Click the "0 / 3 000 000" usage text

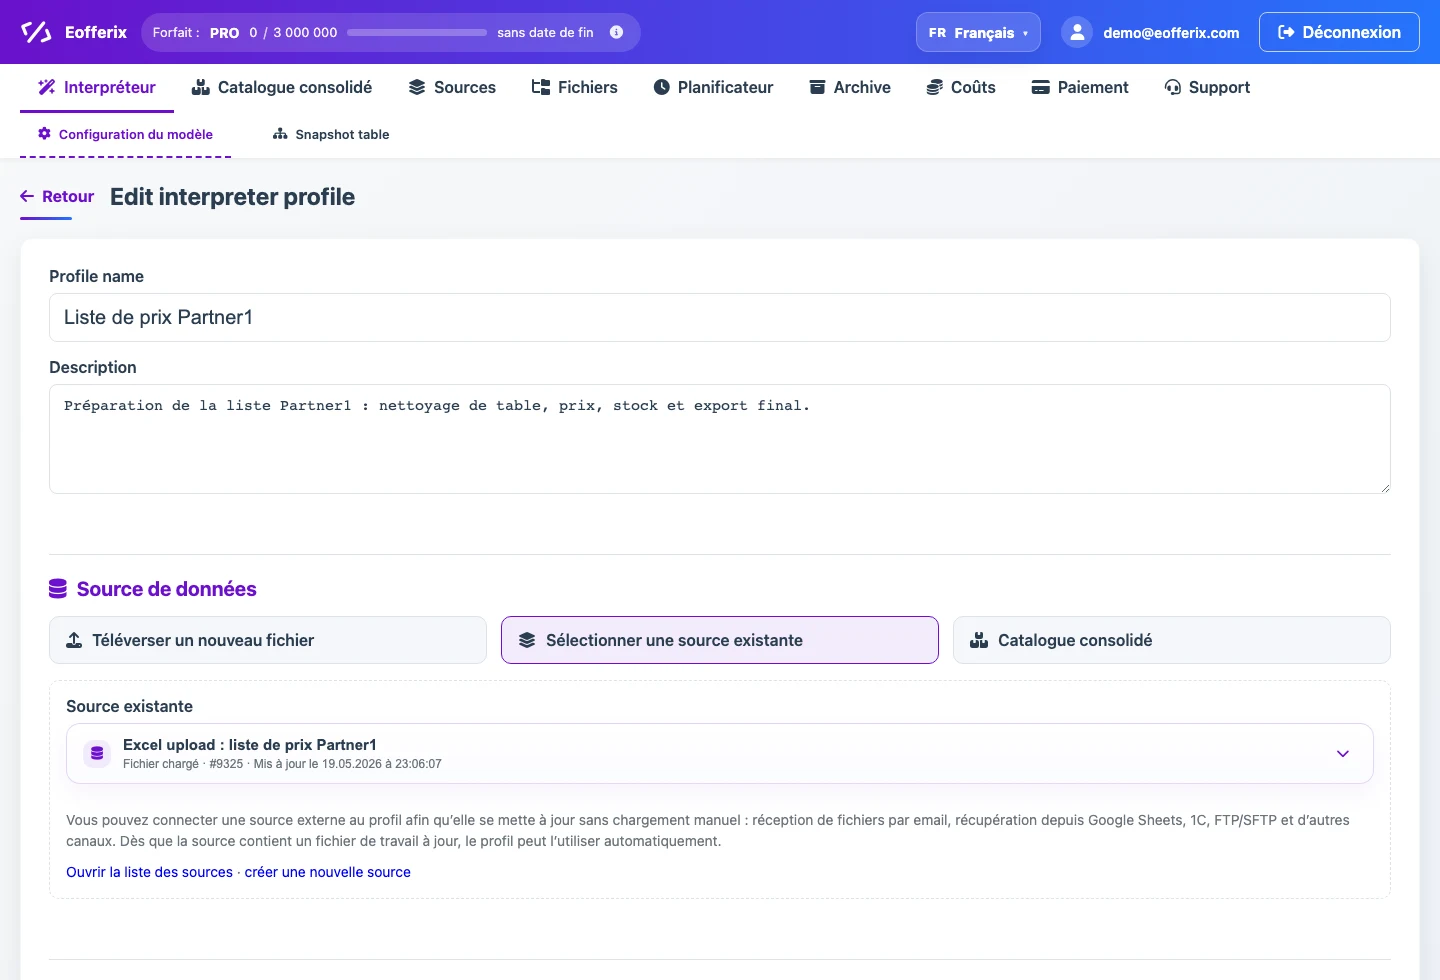(293, 33)
